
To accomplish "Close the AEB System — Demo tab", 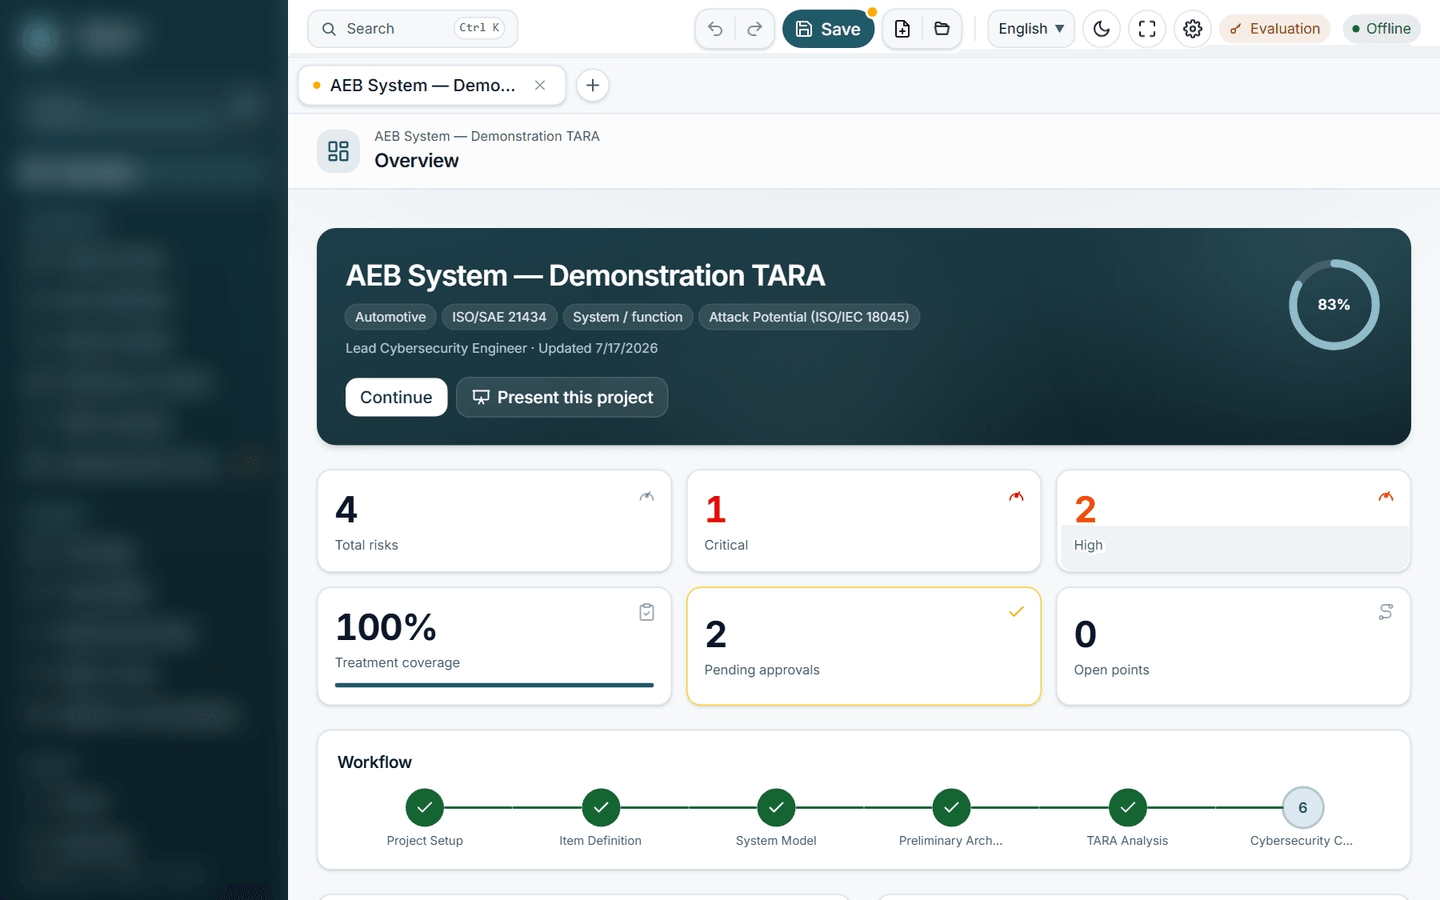I will point(540,86).
